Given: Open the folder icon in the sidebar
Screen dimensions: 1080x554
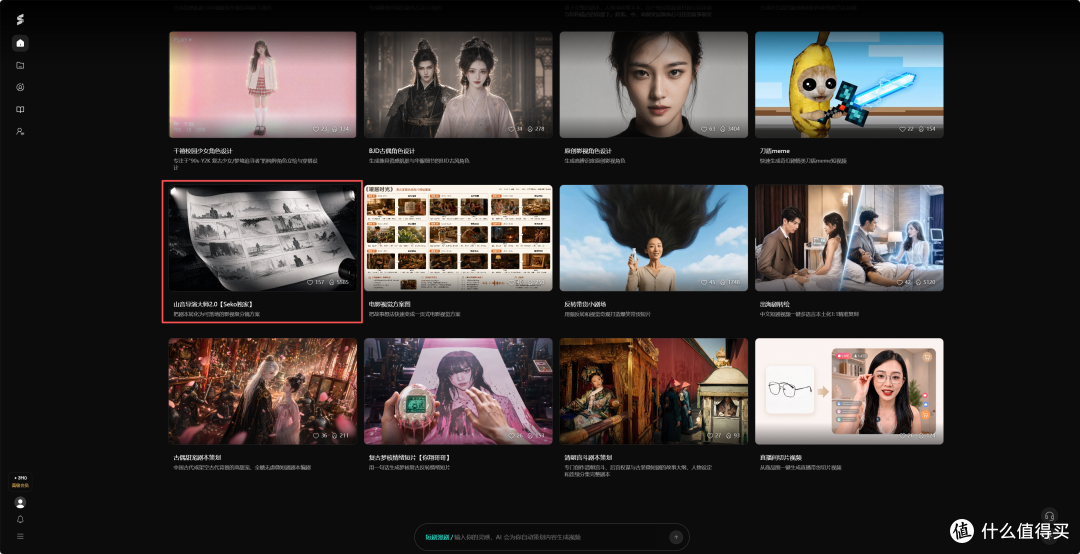Looking at the screenshot, I should pyautogui.click(x=20, y=65).
